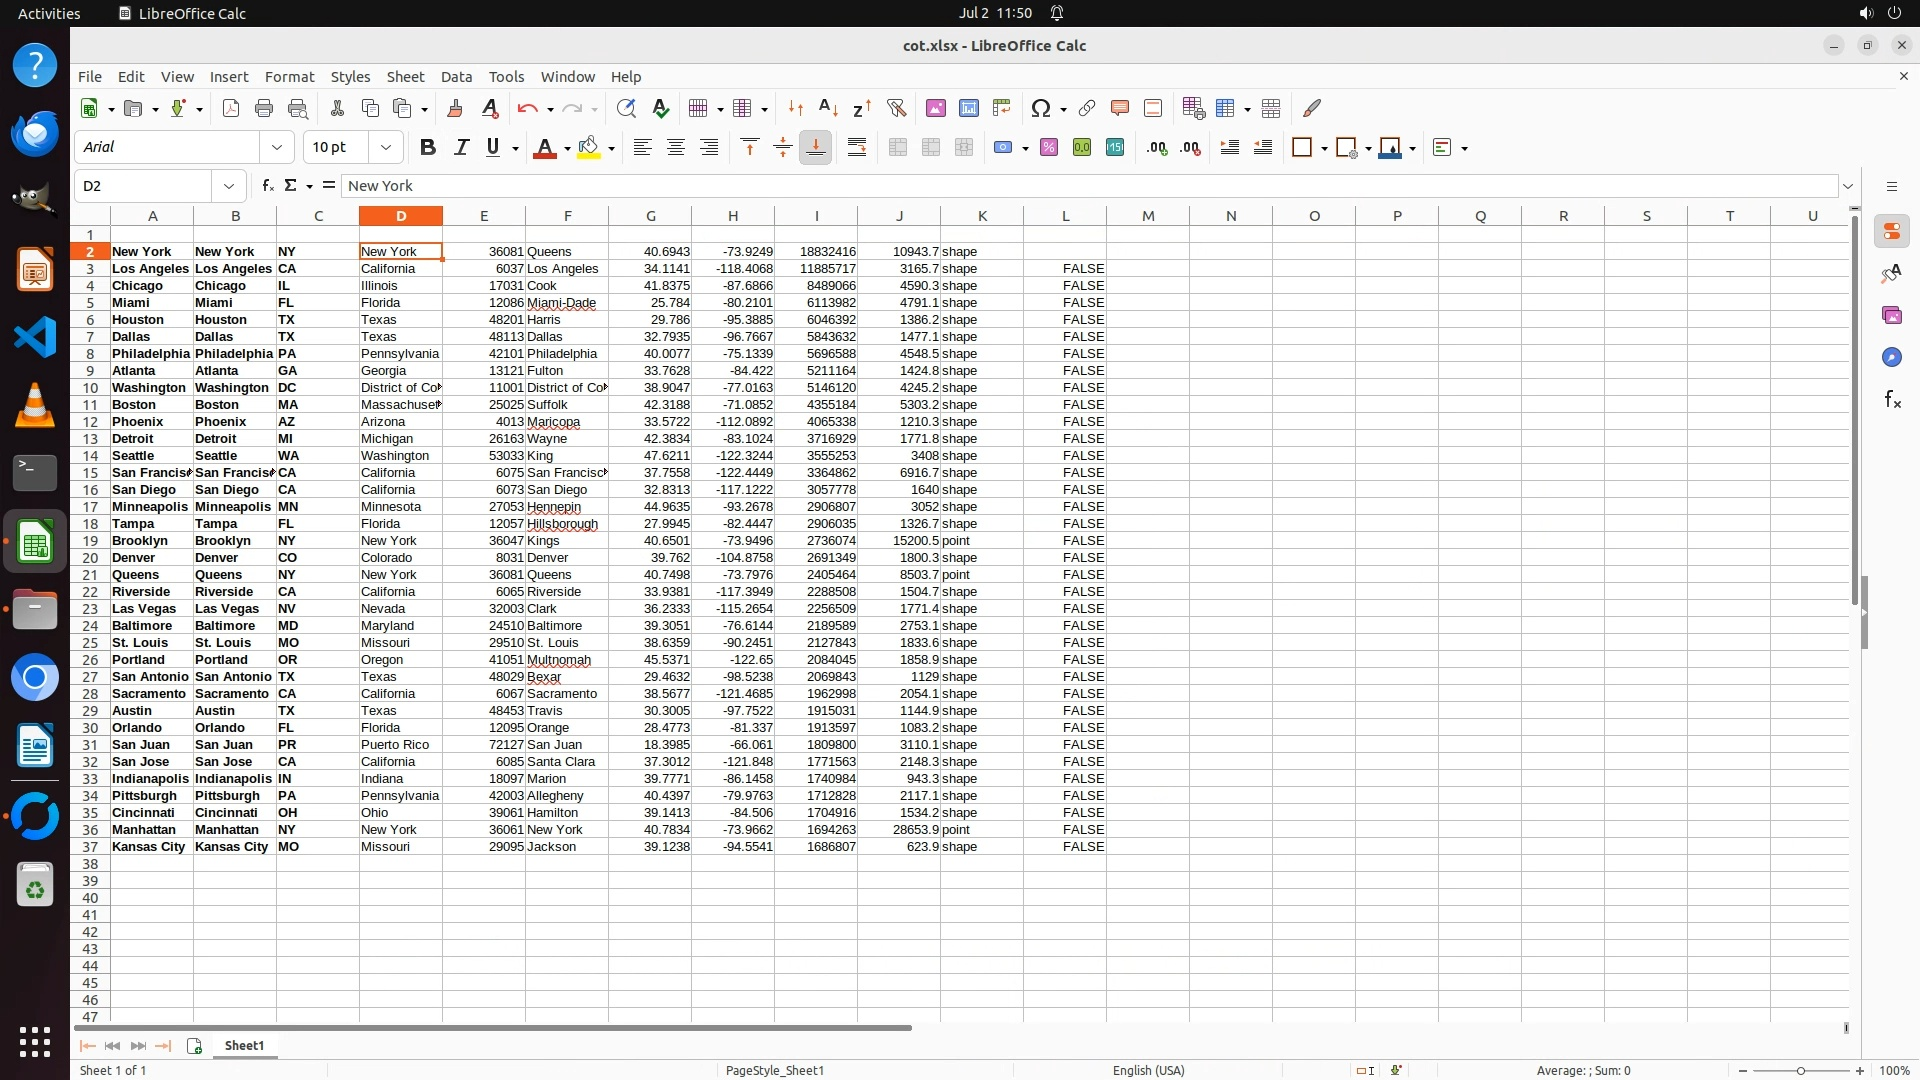Click the English (USA) language status
Screen dimensions: 1920x1080
point(1148,1070)
